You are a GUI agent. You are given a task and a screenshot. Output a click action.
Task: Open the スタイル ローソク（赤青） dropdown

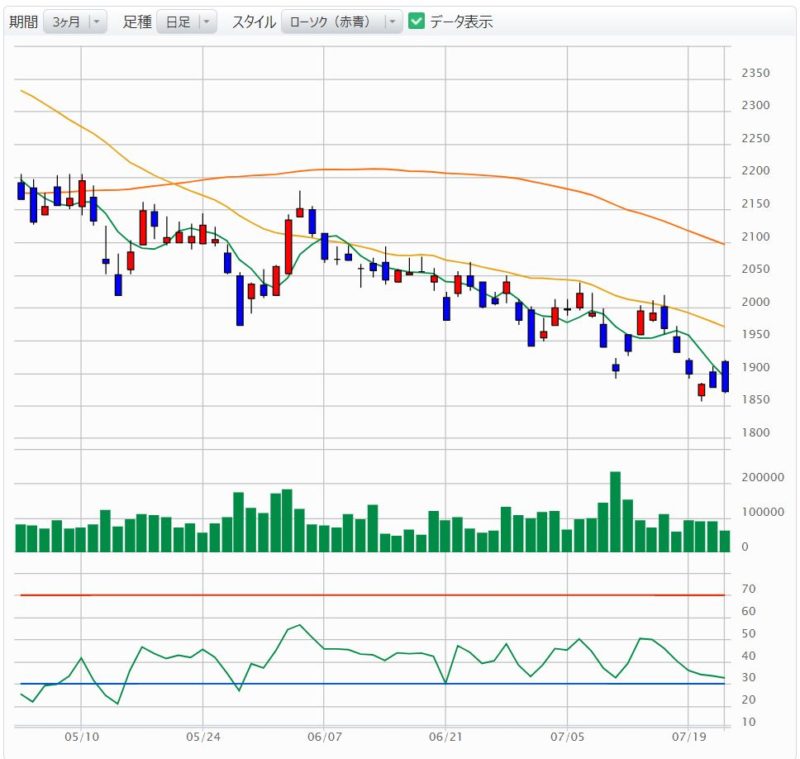click(x=341, y=22)
